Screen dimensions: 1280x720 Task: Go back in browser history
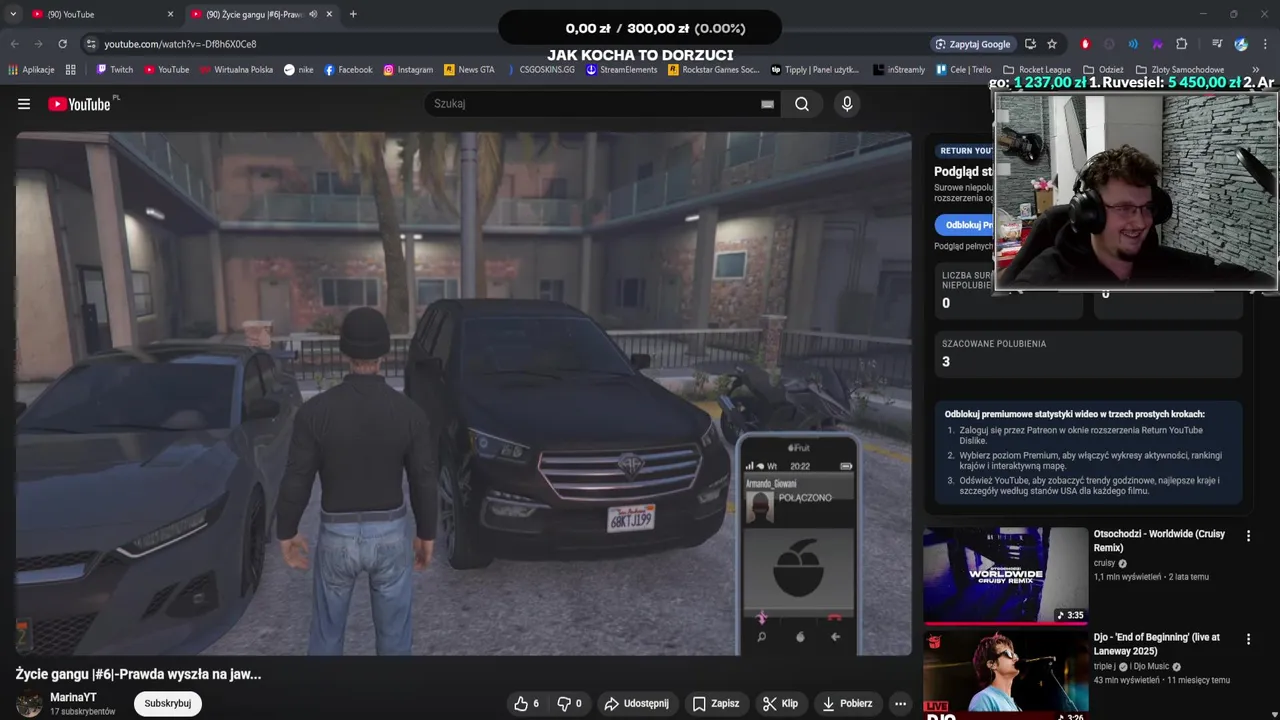click(x=15, y=44)
